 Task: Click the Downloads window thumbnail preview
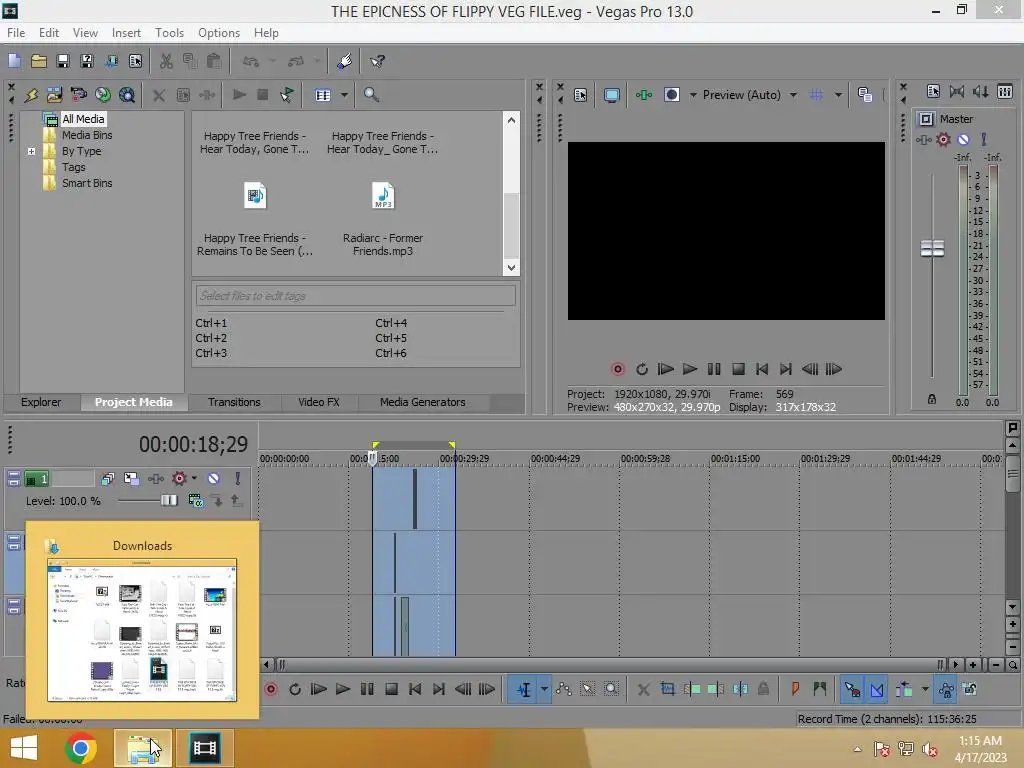pyautogui.click(x=142, y=630)
